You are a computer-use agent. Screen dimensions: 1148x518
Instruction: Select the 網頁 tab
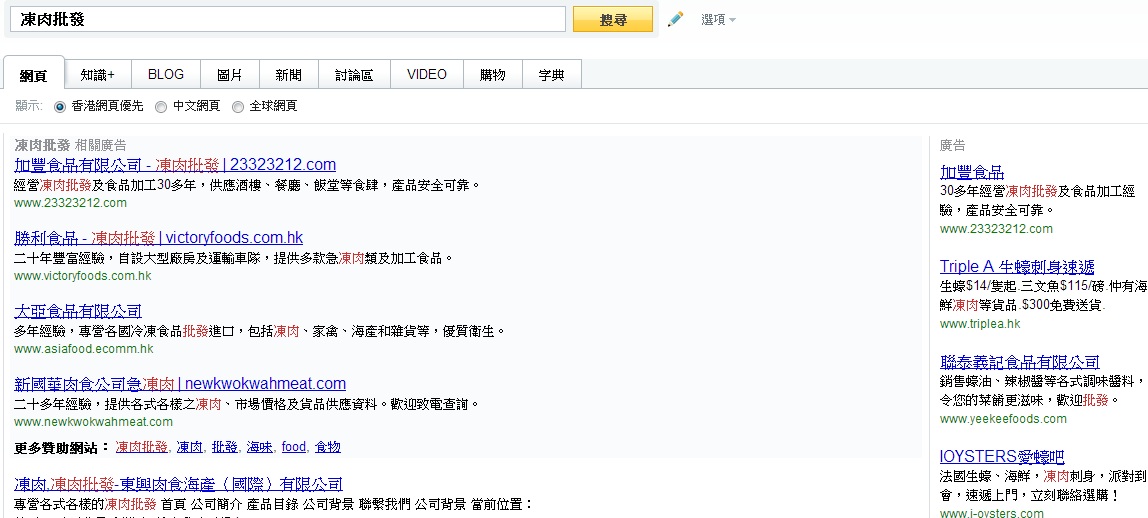click(x=34, y=75)
